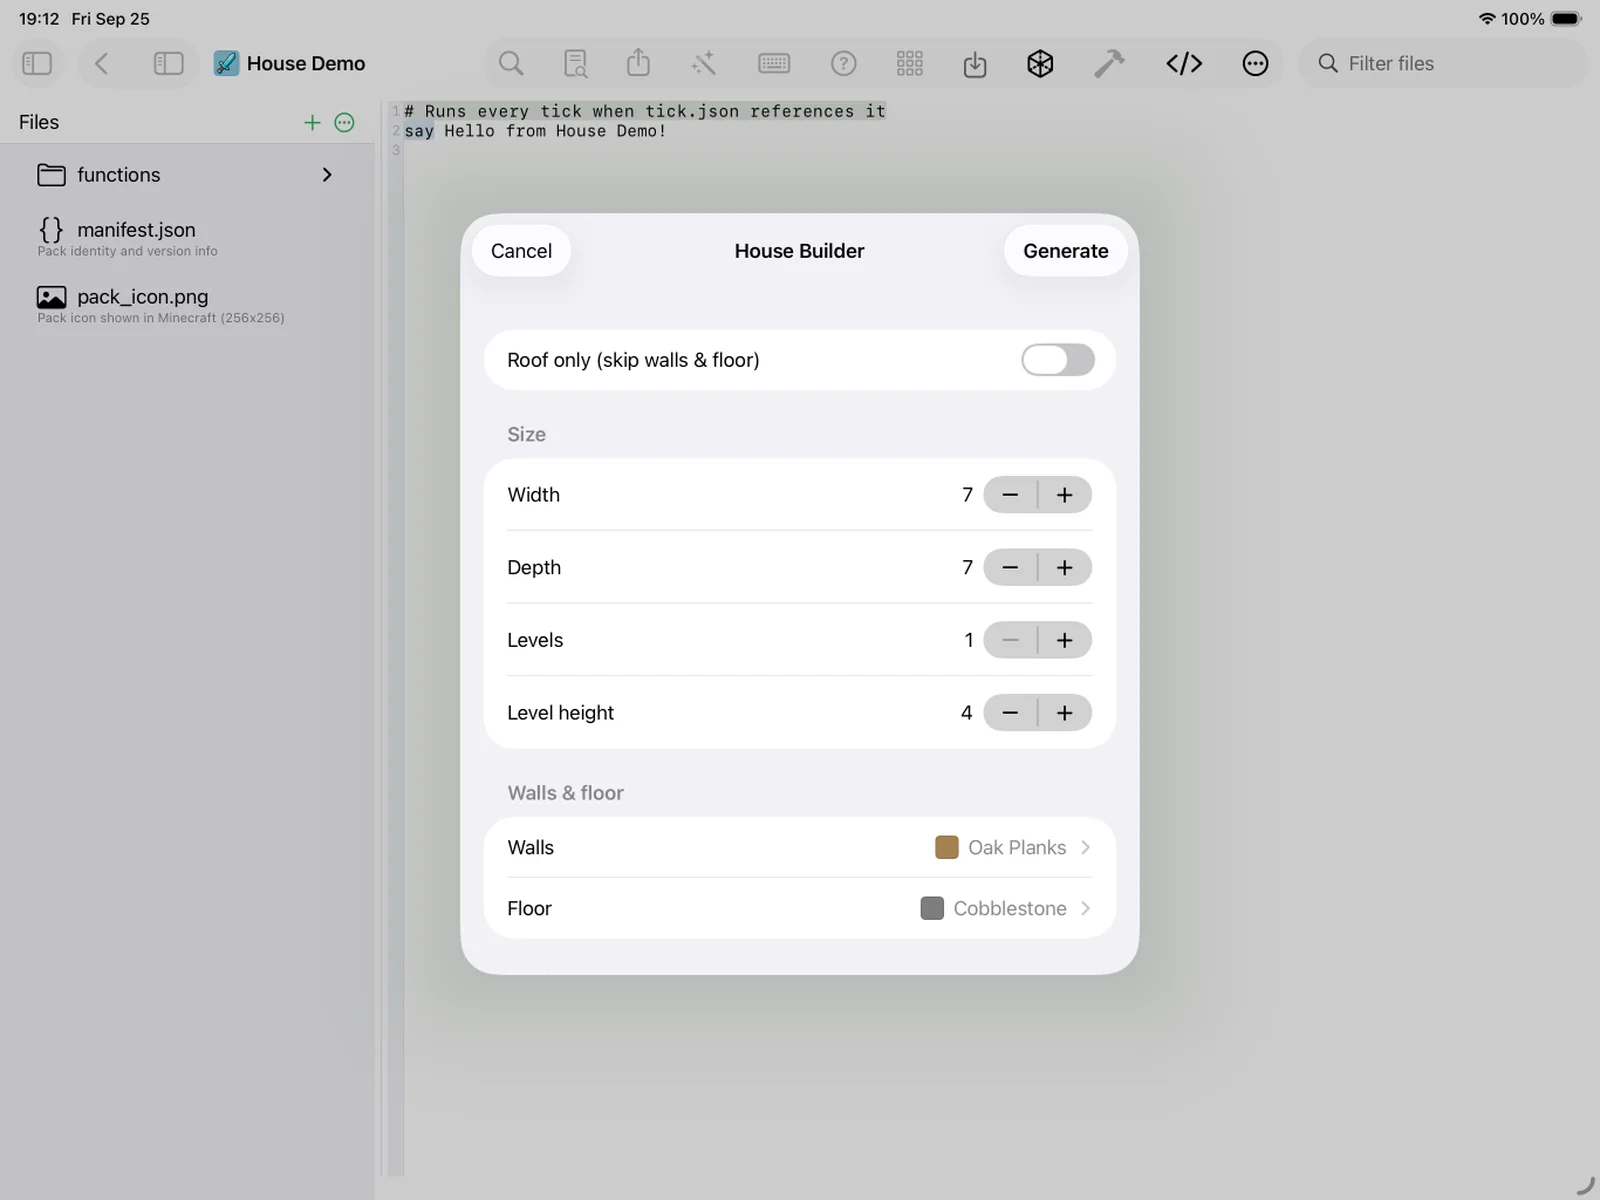Viewport: 1600px width, 1200px height.
Task: Click the import download box icon
Action: pyautogui.click(x=975, y=64)
